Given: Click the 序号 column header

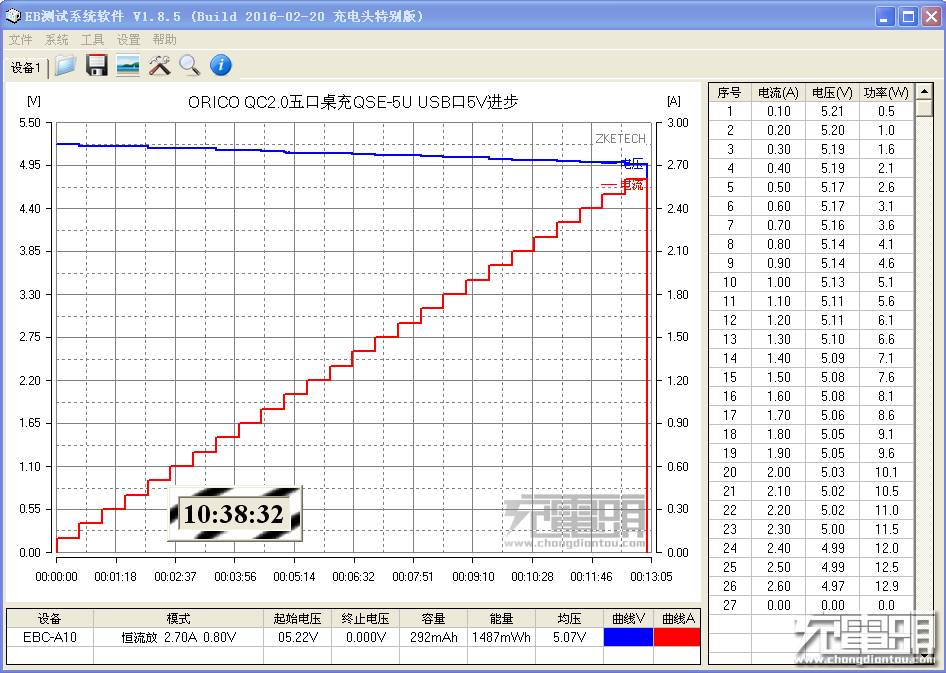Looking at the screenshot, I should pyautogui.click(x=729, y=92).
